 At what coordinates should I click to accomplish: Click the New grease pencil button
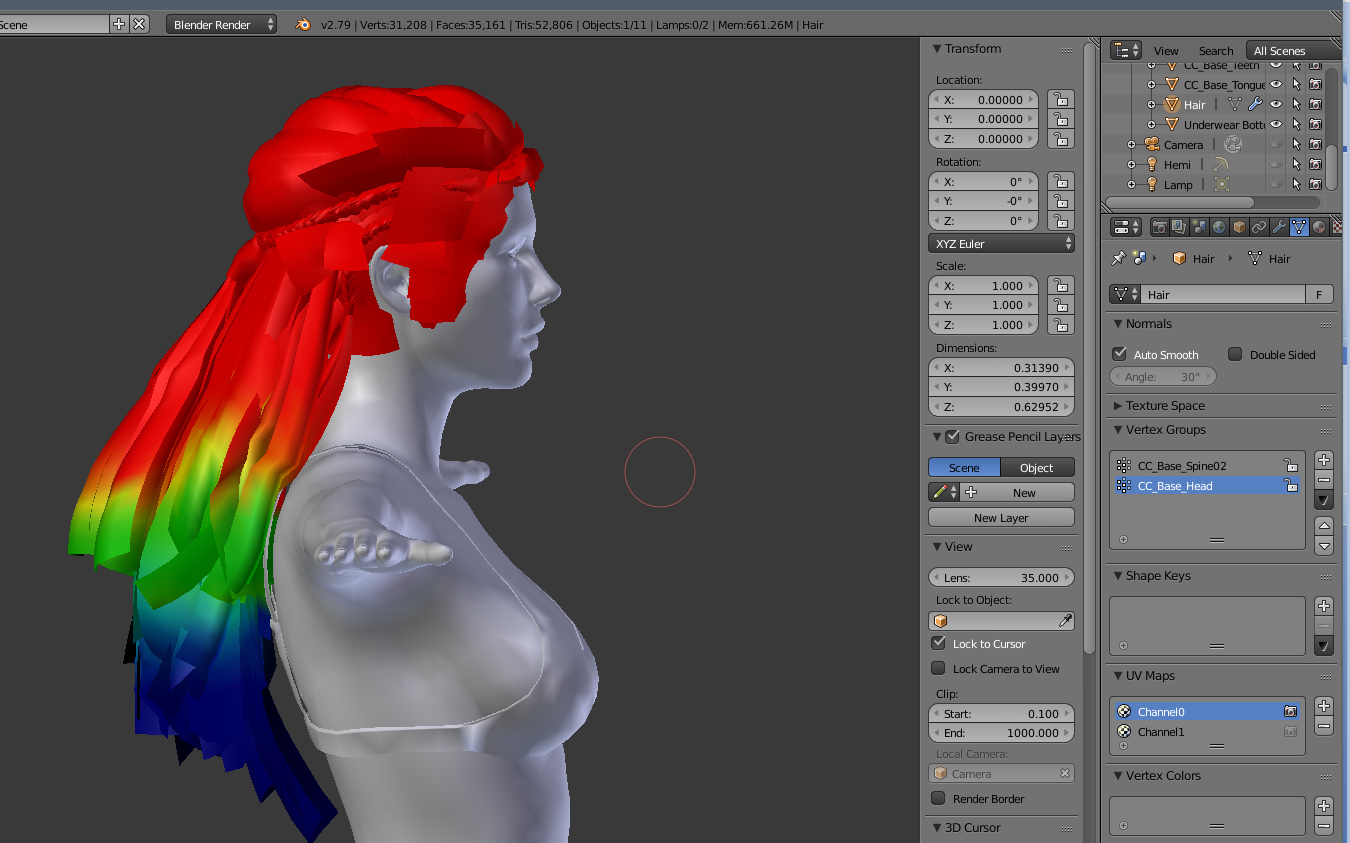click(x=1018, y=492)
